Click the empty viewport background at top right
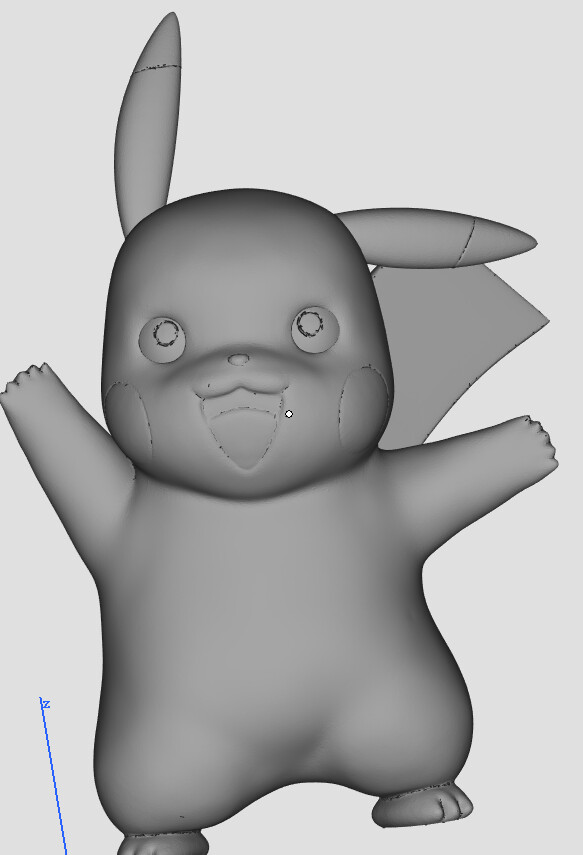Viewport: 583px width, 855px height. pyautogui.click(x=464, y=82)
